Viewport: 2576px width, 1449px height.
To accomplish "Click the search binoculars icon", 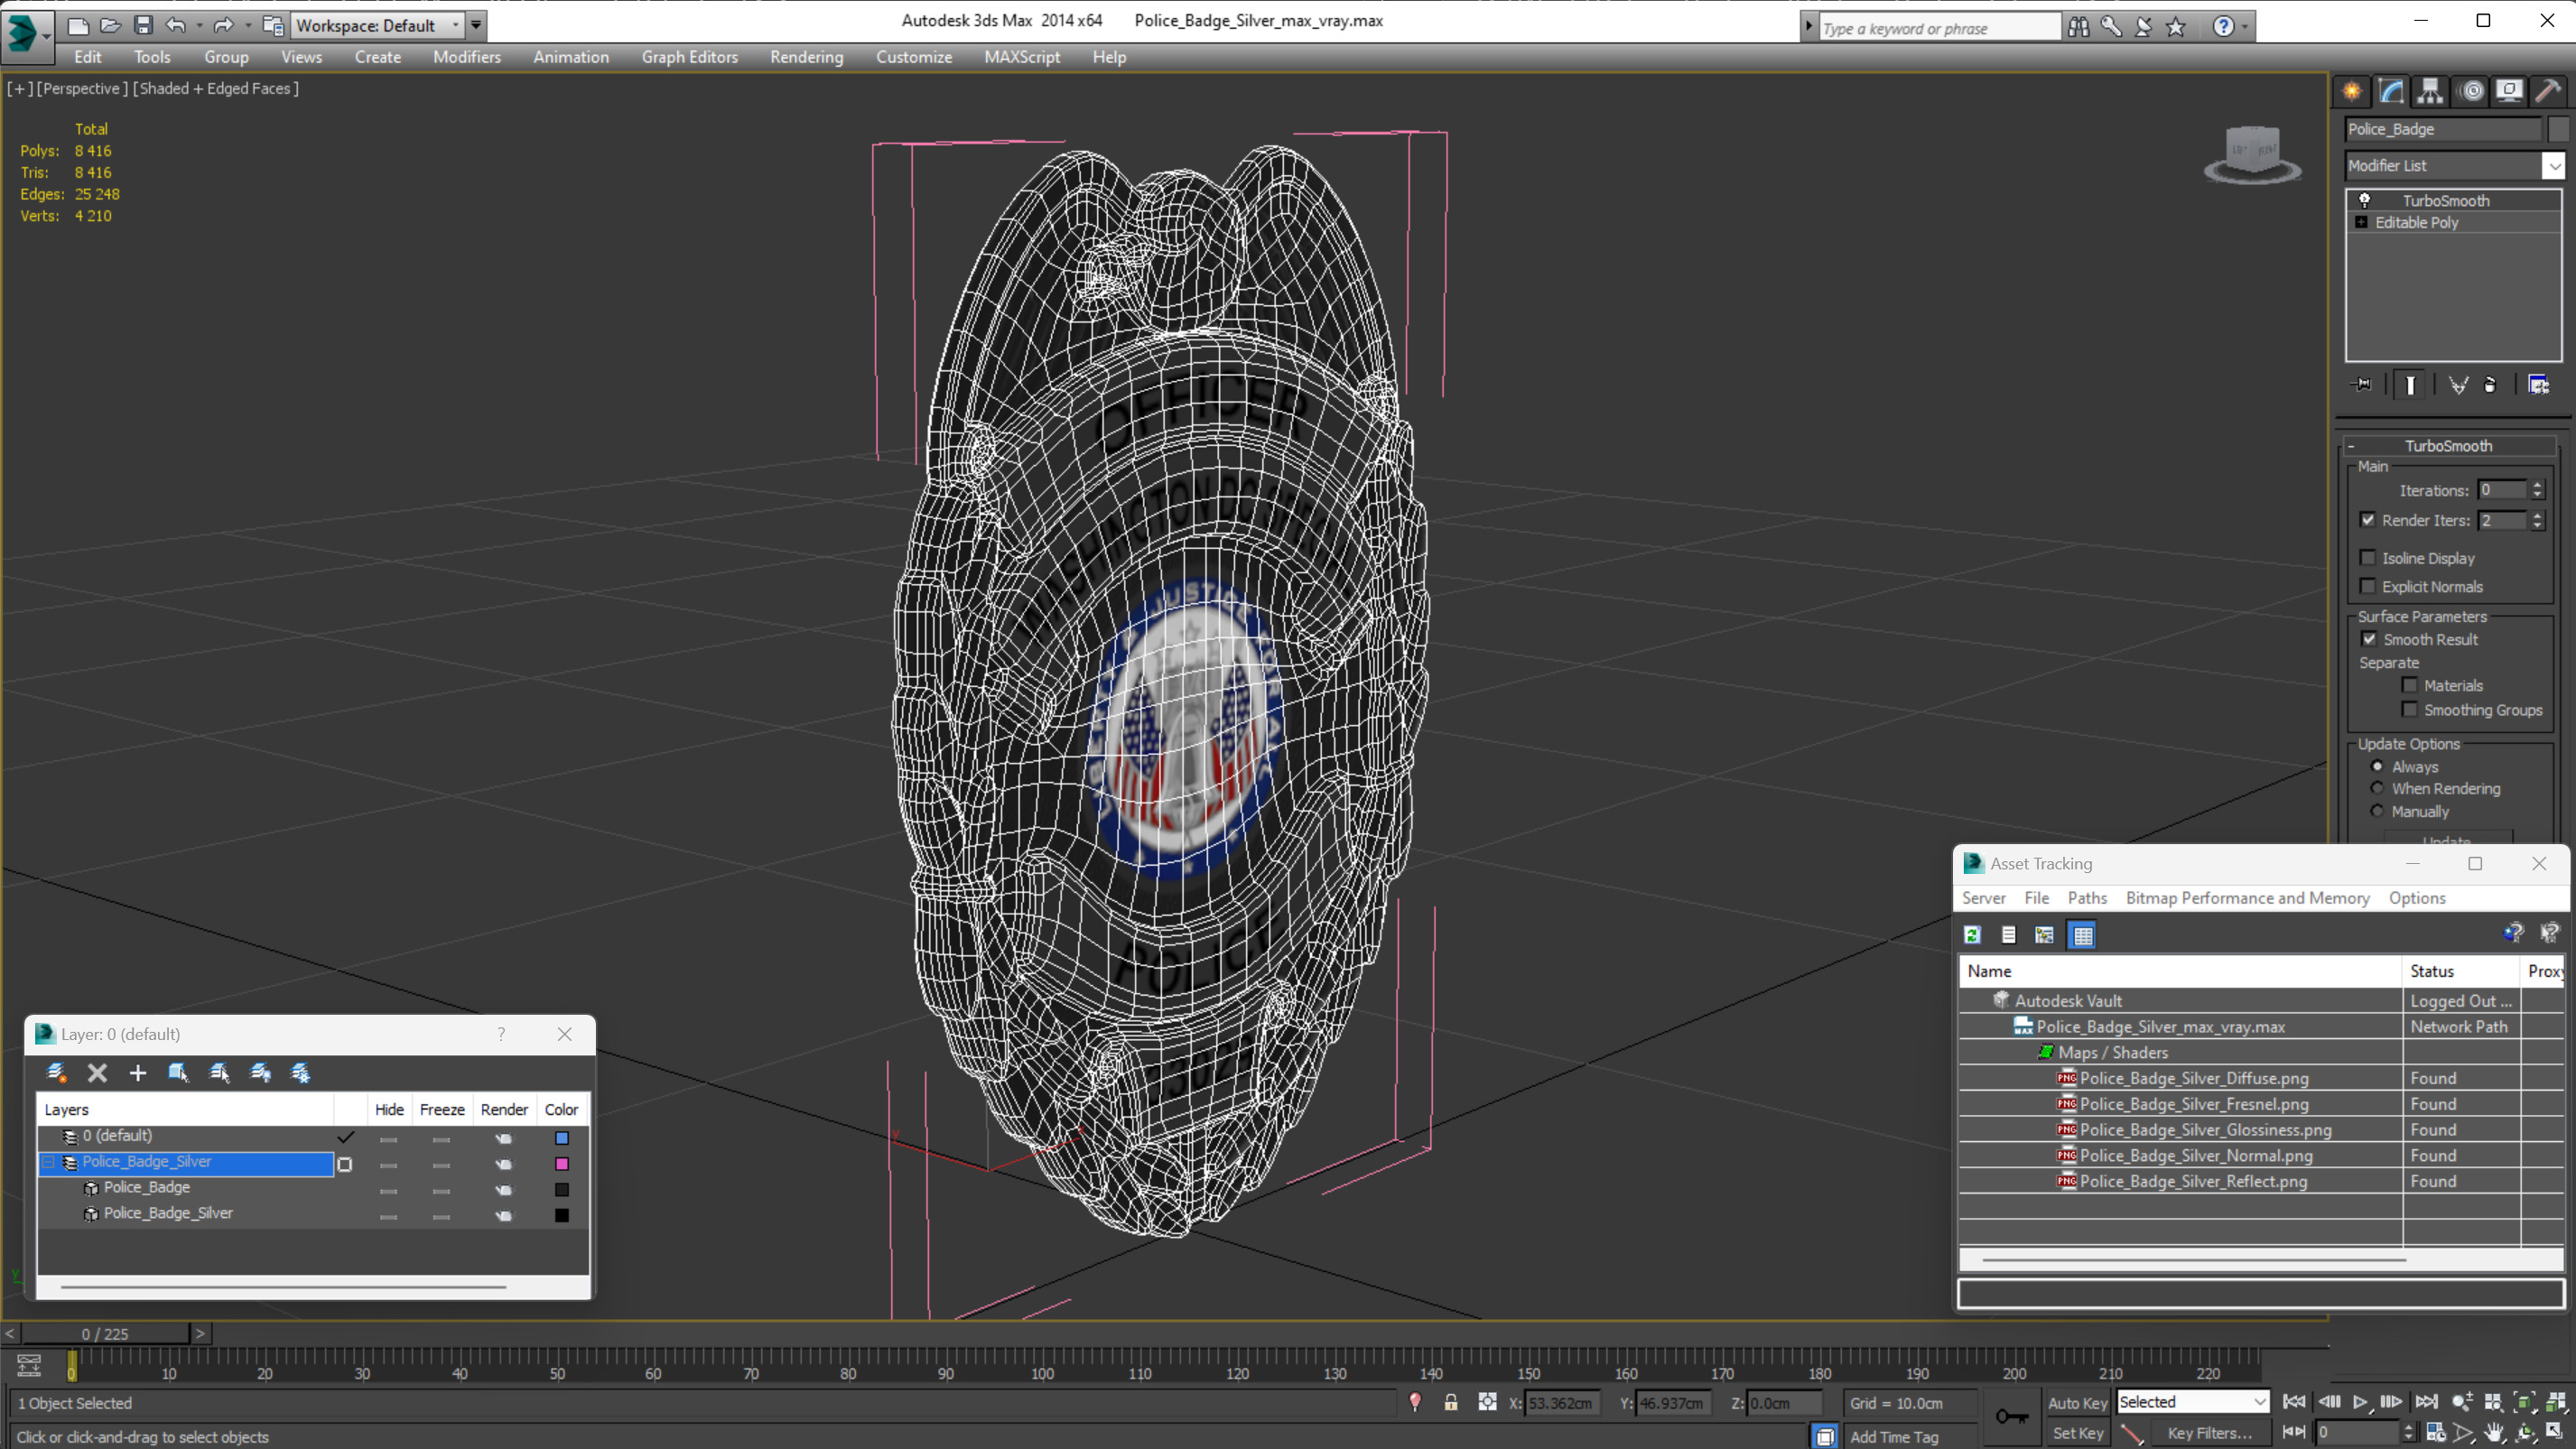I will coord(2078,27).
